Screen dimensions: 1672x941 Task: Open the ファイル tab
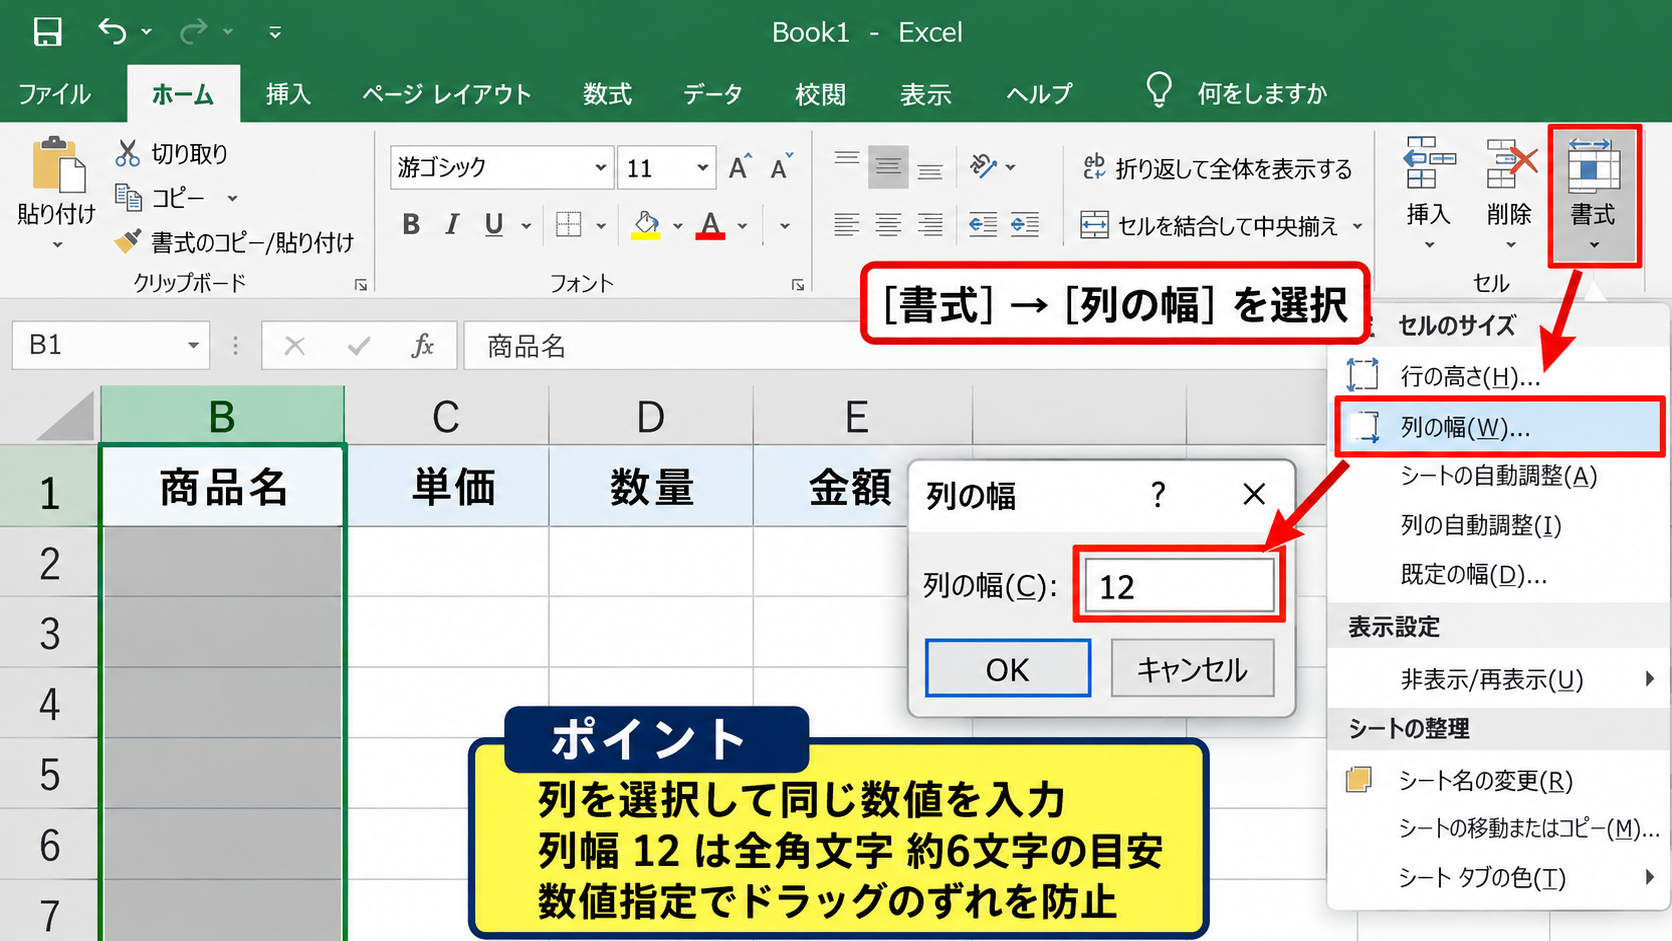coord(55,94)
